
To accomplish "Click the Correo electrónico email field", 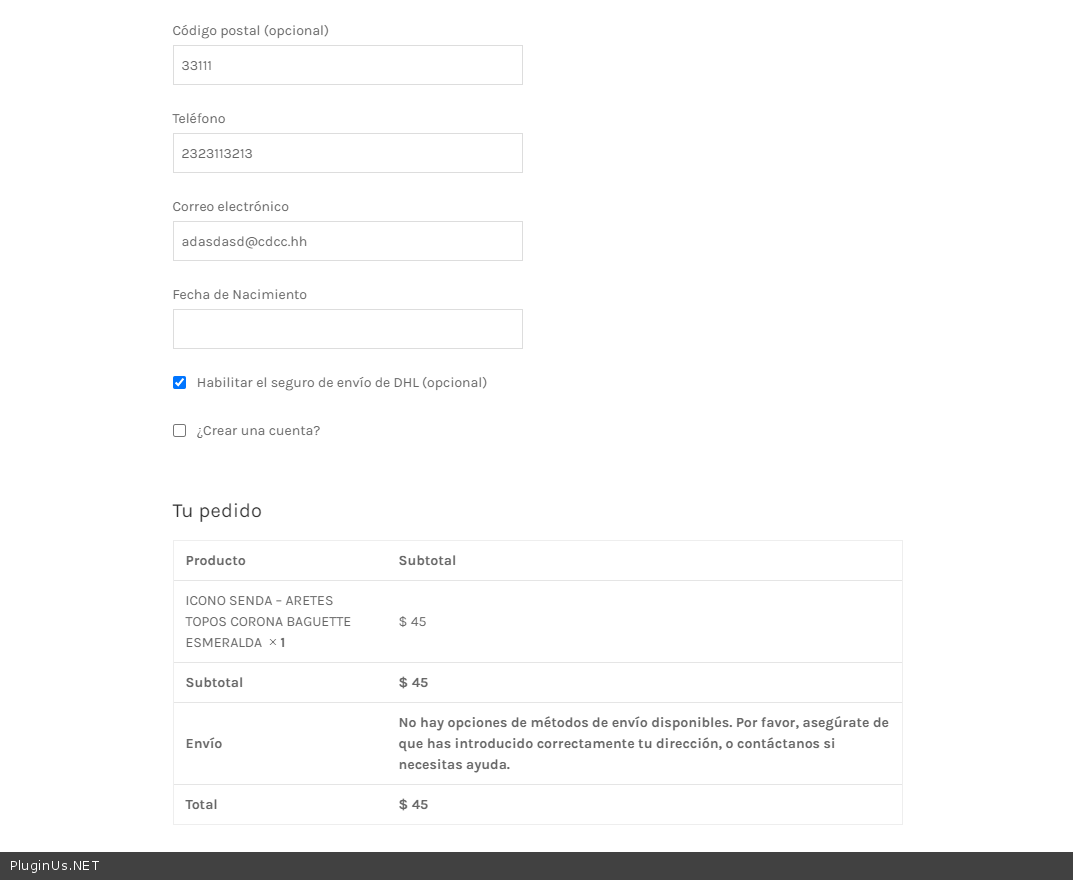I will pos(347,241).
